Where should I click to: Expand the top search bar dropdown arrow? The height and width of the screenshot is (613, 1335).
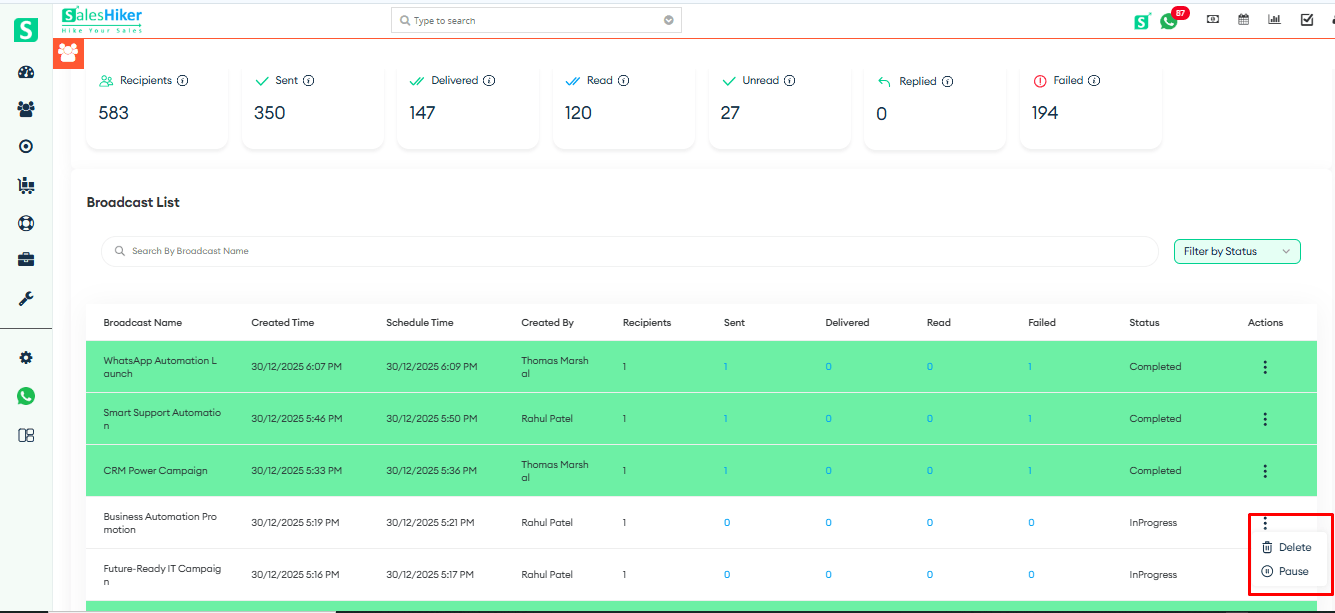(x=669, y=20)
